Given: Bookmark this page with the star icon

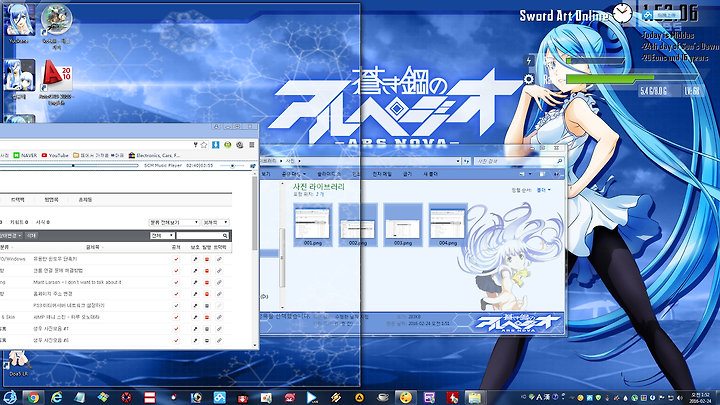Looking at the screenshot, I should point(204,145).
